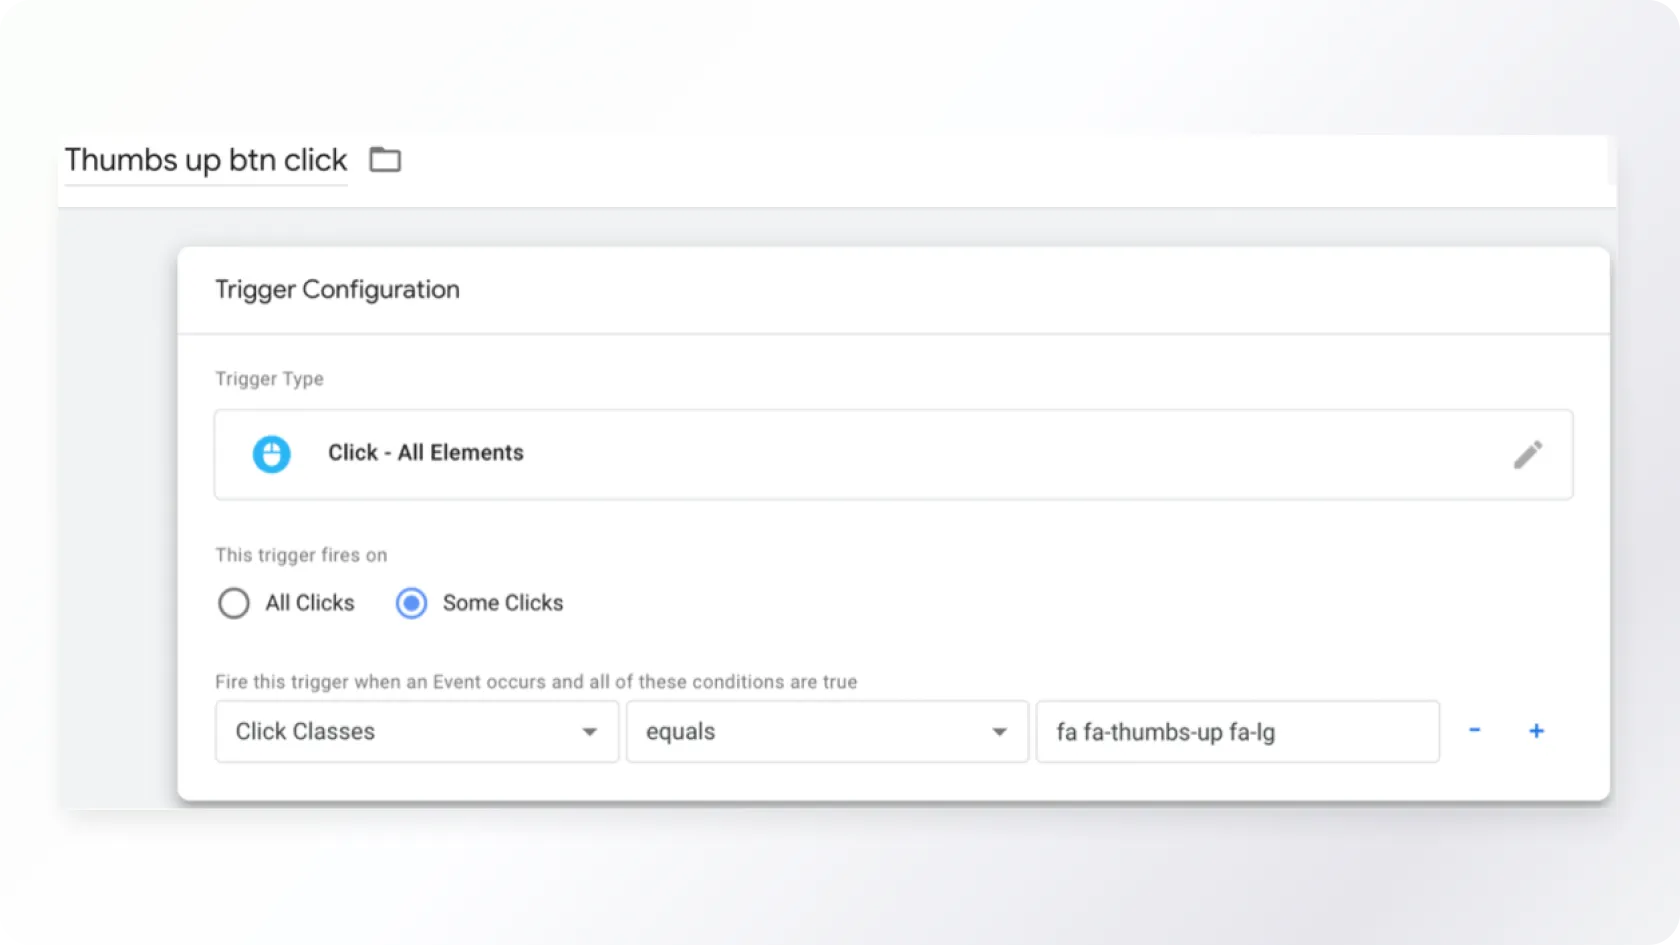Click the folder icon beside trigger name

pyautogui.click(x=385, y=160)
